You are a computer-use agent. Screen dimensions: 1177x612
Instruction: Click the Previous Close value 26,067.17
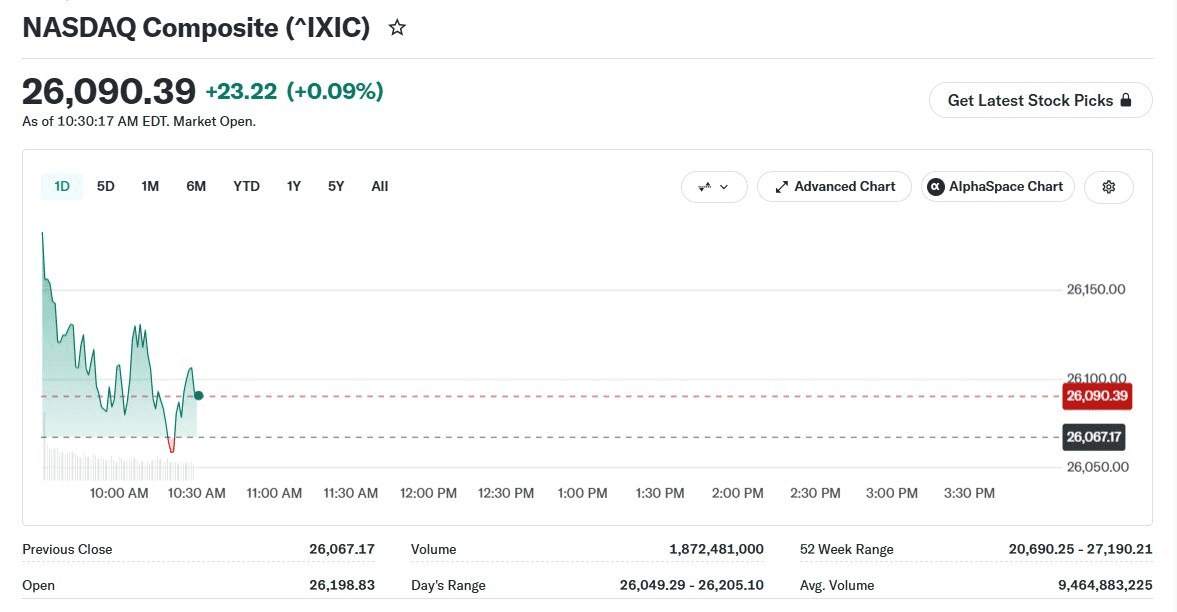(x=342, y=549)
